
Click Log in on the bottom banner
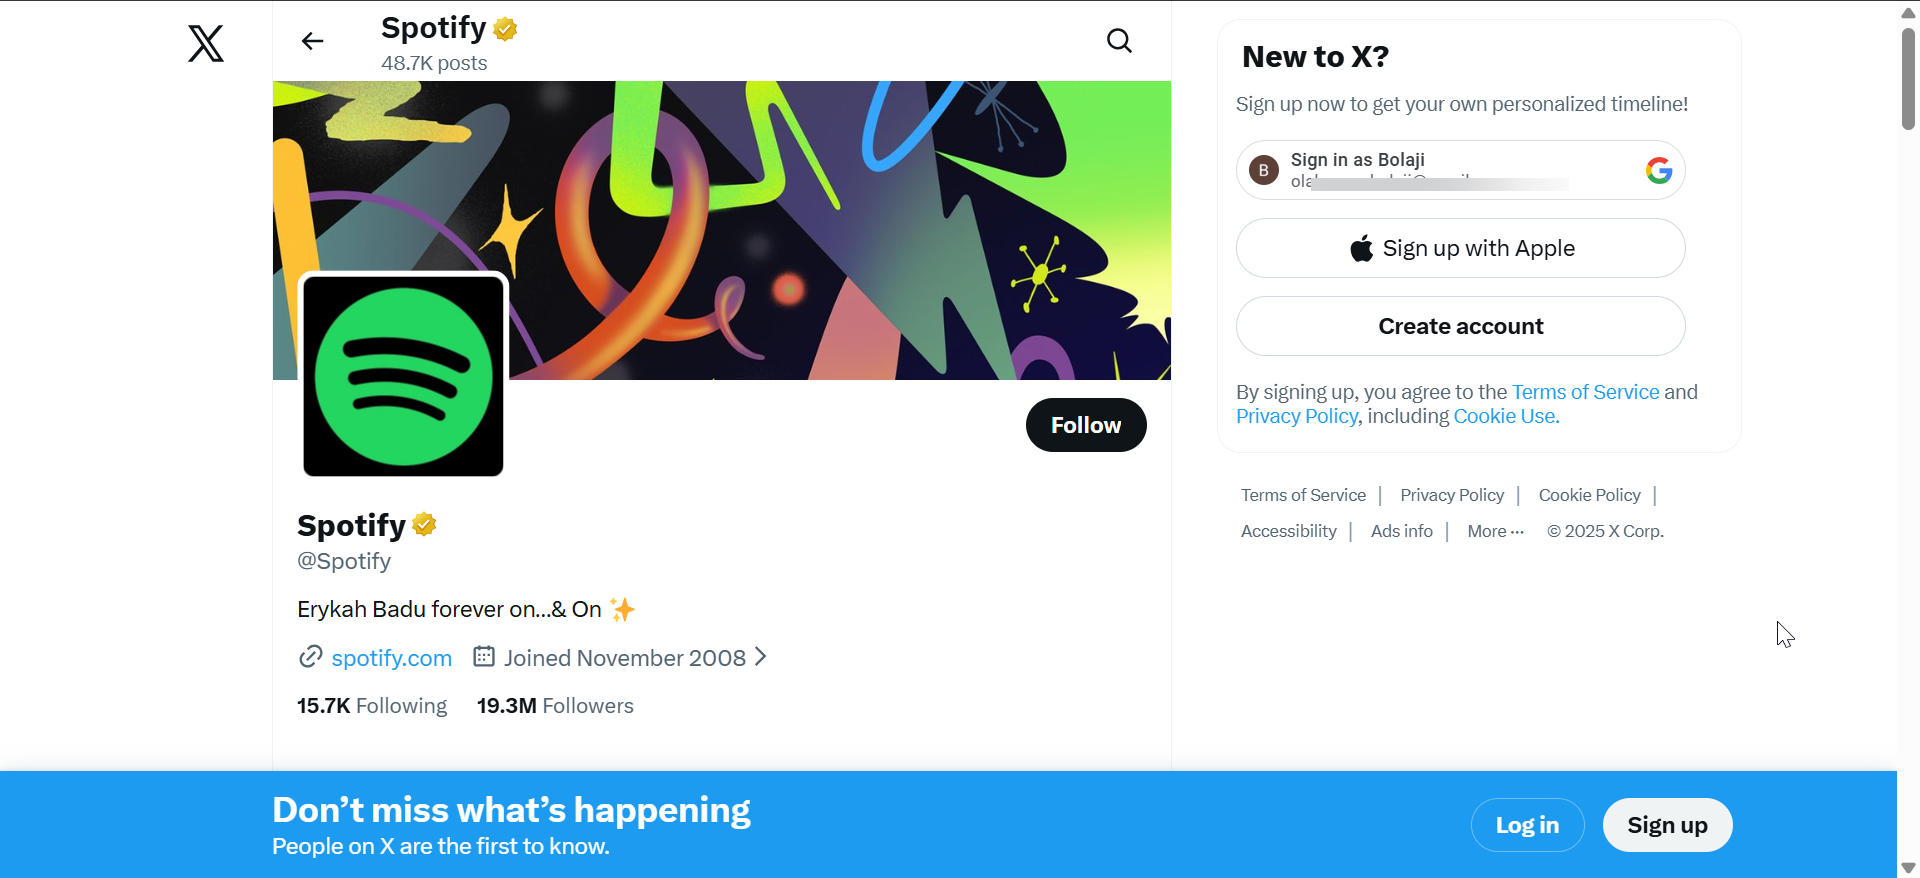[x=1527, y=825]
